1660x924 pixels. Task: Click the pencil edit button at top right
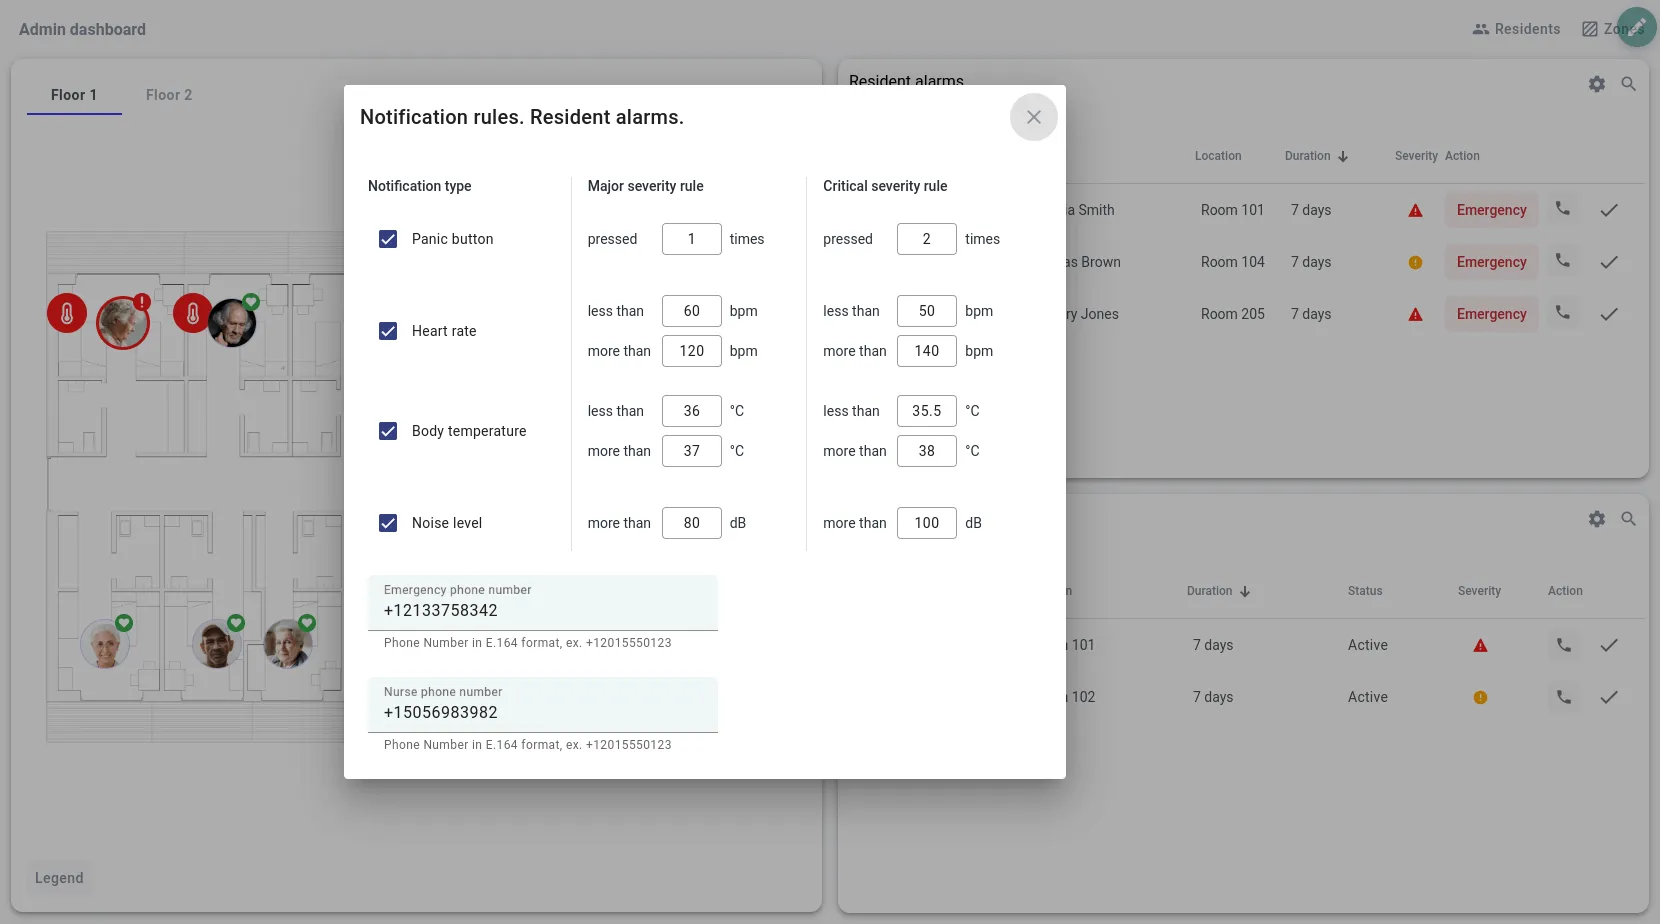pyautogui.click(x=1636, y=27)
